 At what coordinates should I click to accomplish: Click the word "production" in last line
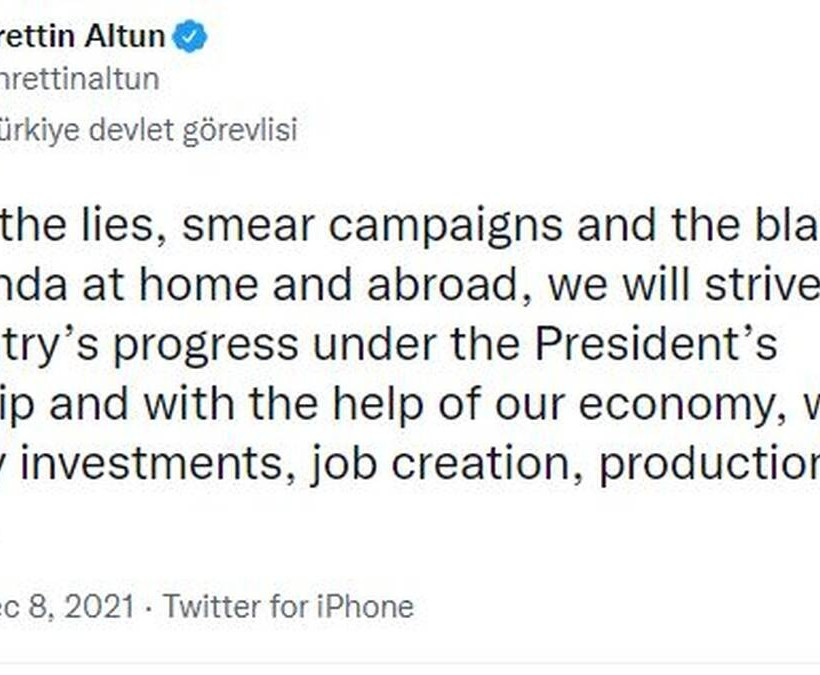coord(709,464)
